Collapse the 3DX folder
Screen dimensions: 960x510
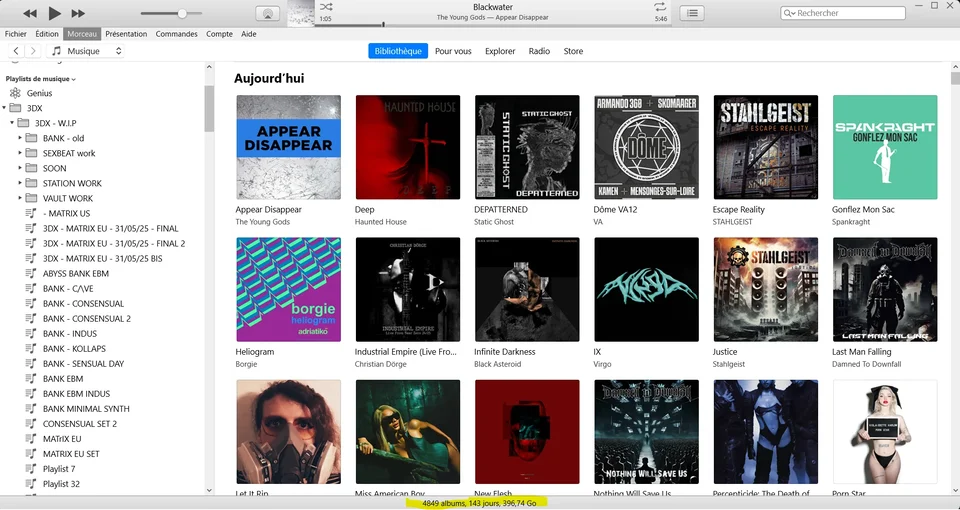4,108
